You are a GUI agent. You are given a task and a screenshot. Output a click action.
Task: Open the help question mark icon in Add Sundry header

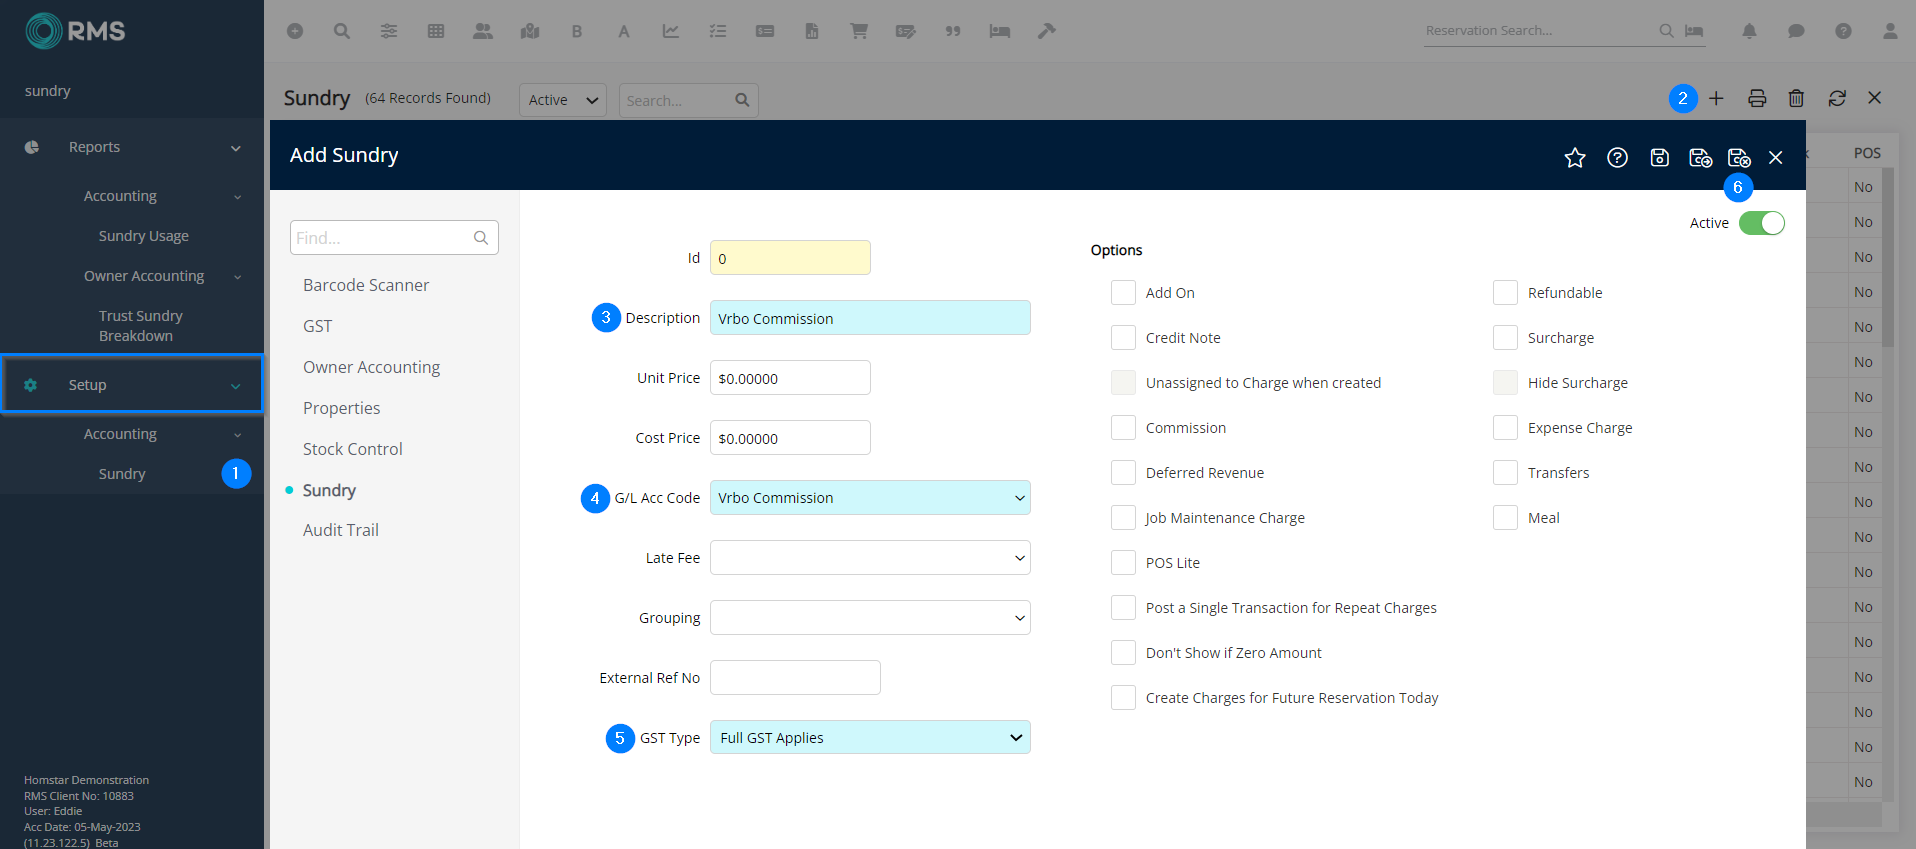coord(1617,158)
